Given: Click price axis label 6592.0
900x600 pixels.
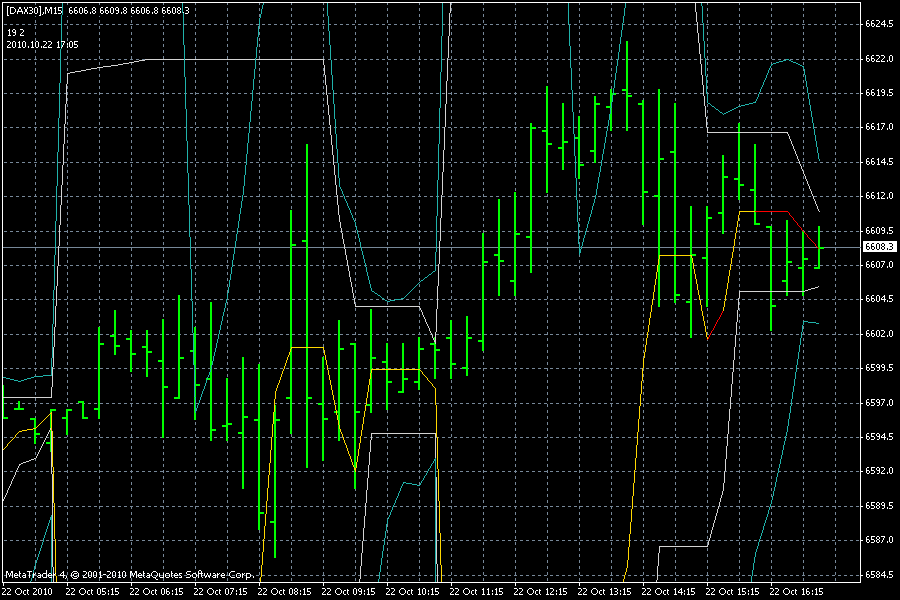Looking at the screenshot, I should [x=879, y=471].
